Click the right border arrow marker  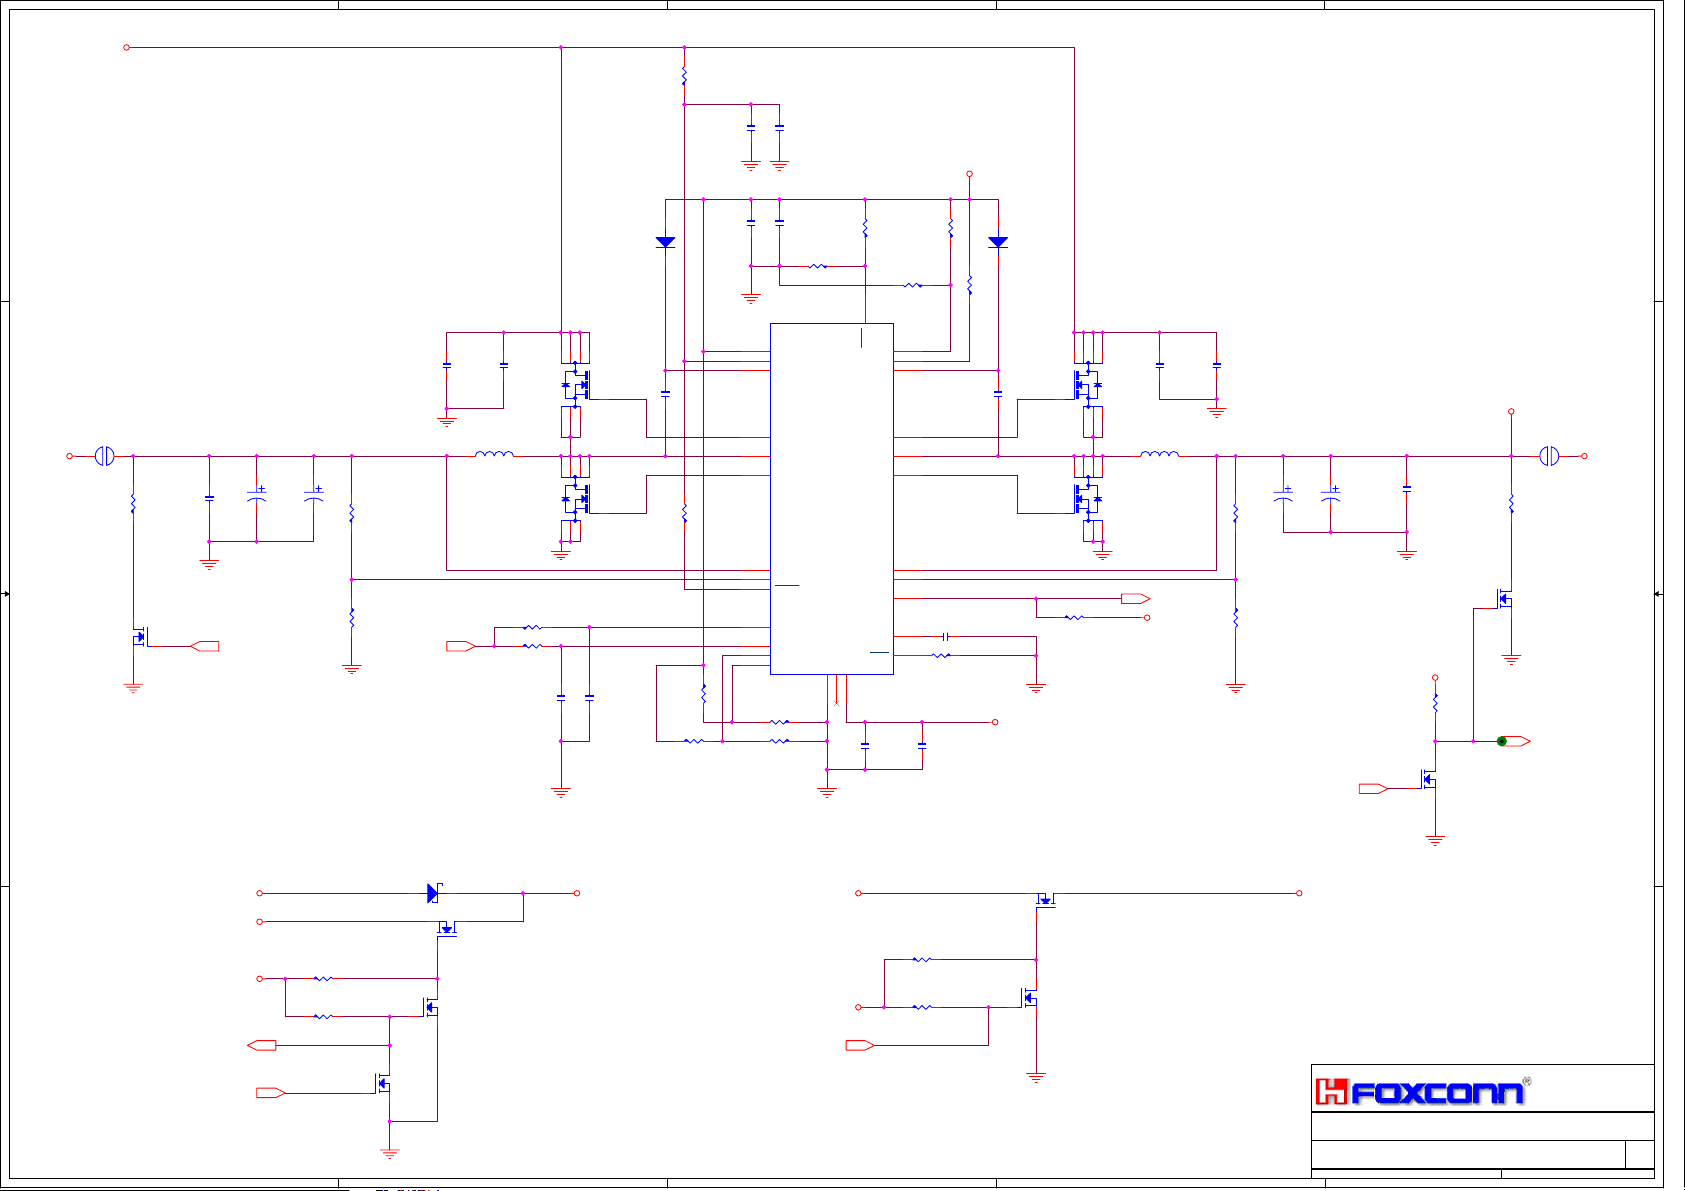1657,594
